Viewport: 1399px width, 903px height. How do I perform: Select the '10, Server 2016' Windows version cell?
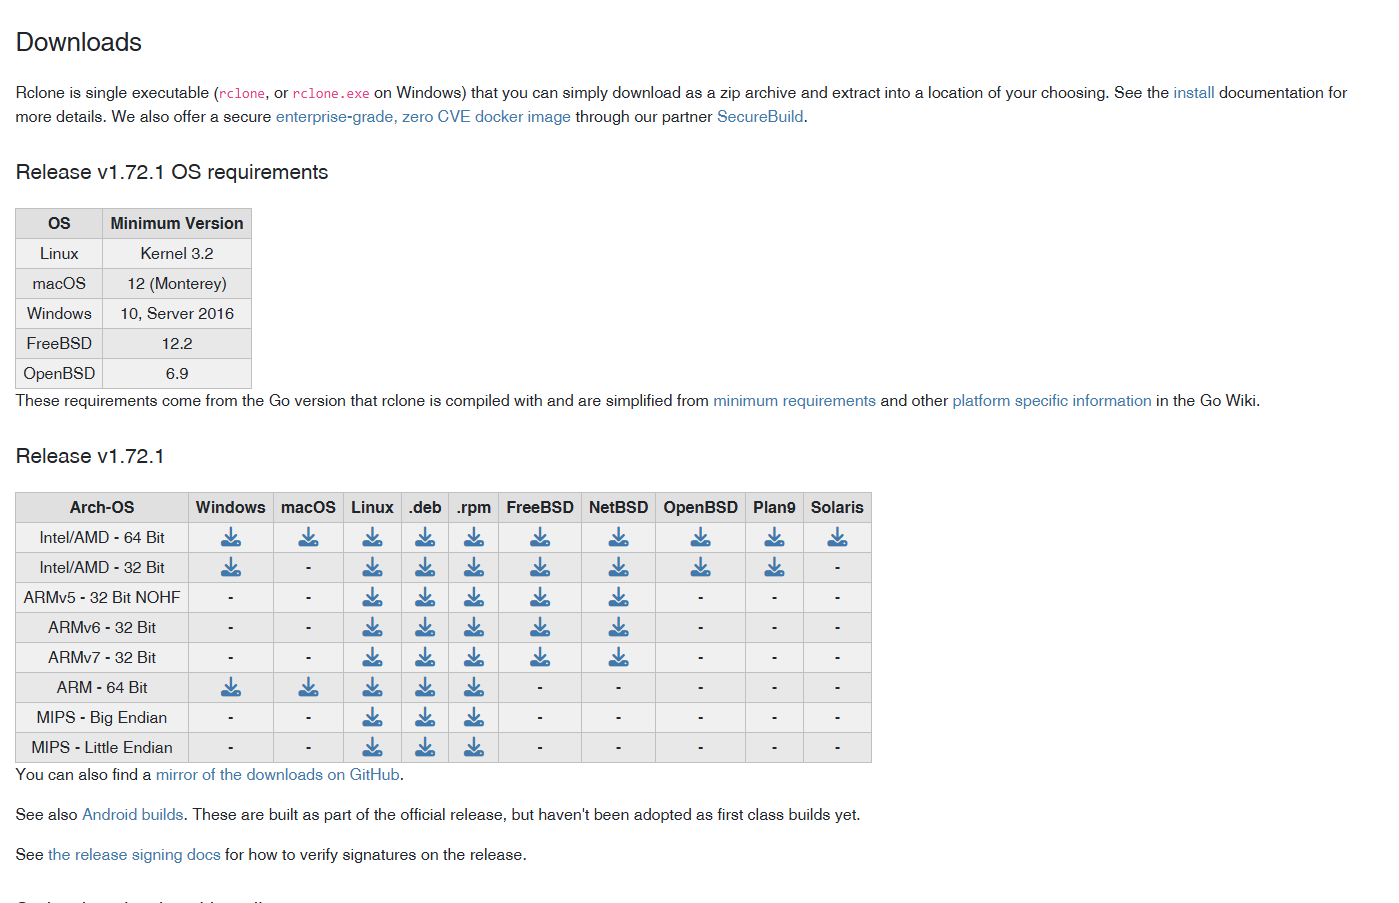click(177, 314)
